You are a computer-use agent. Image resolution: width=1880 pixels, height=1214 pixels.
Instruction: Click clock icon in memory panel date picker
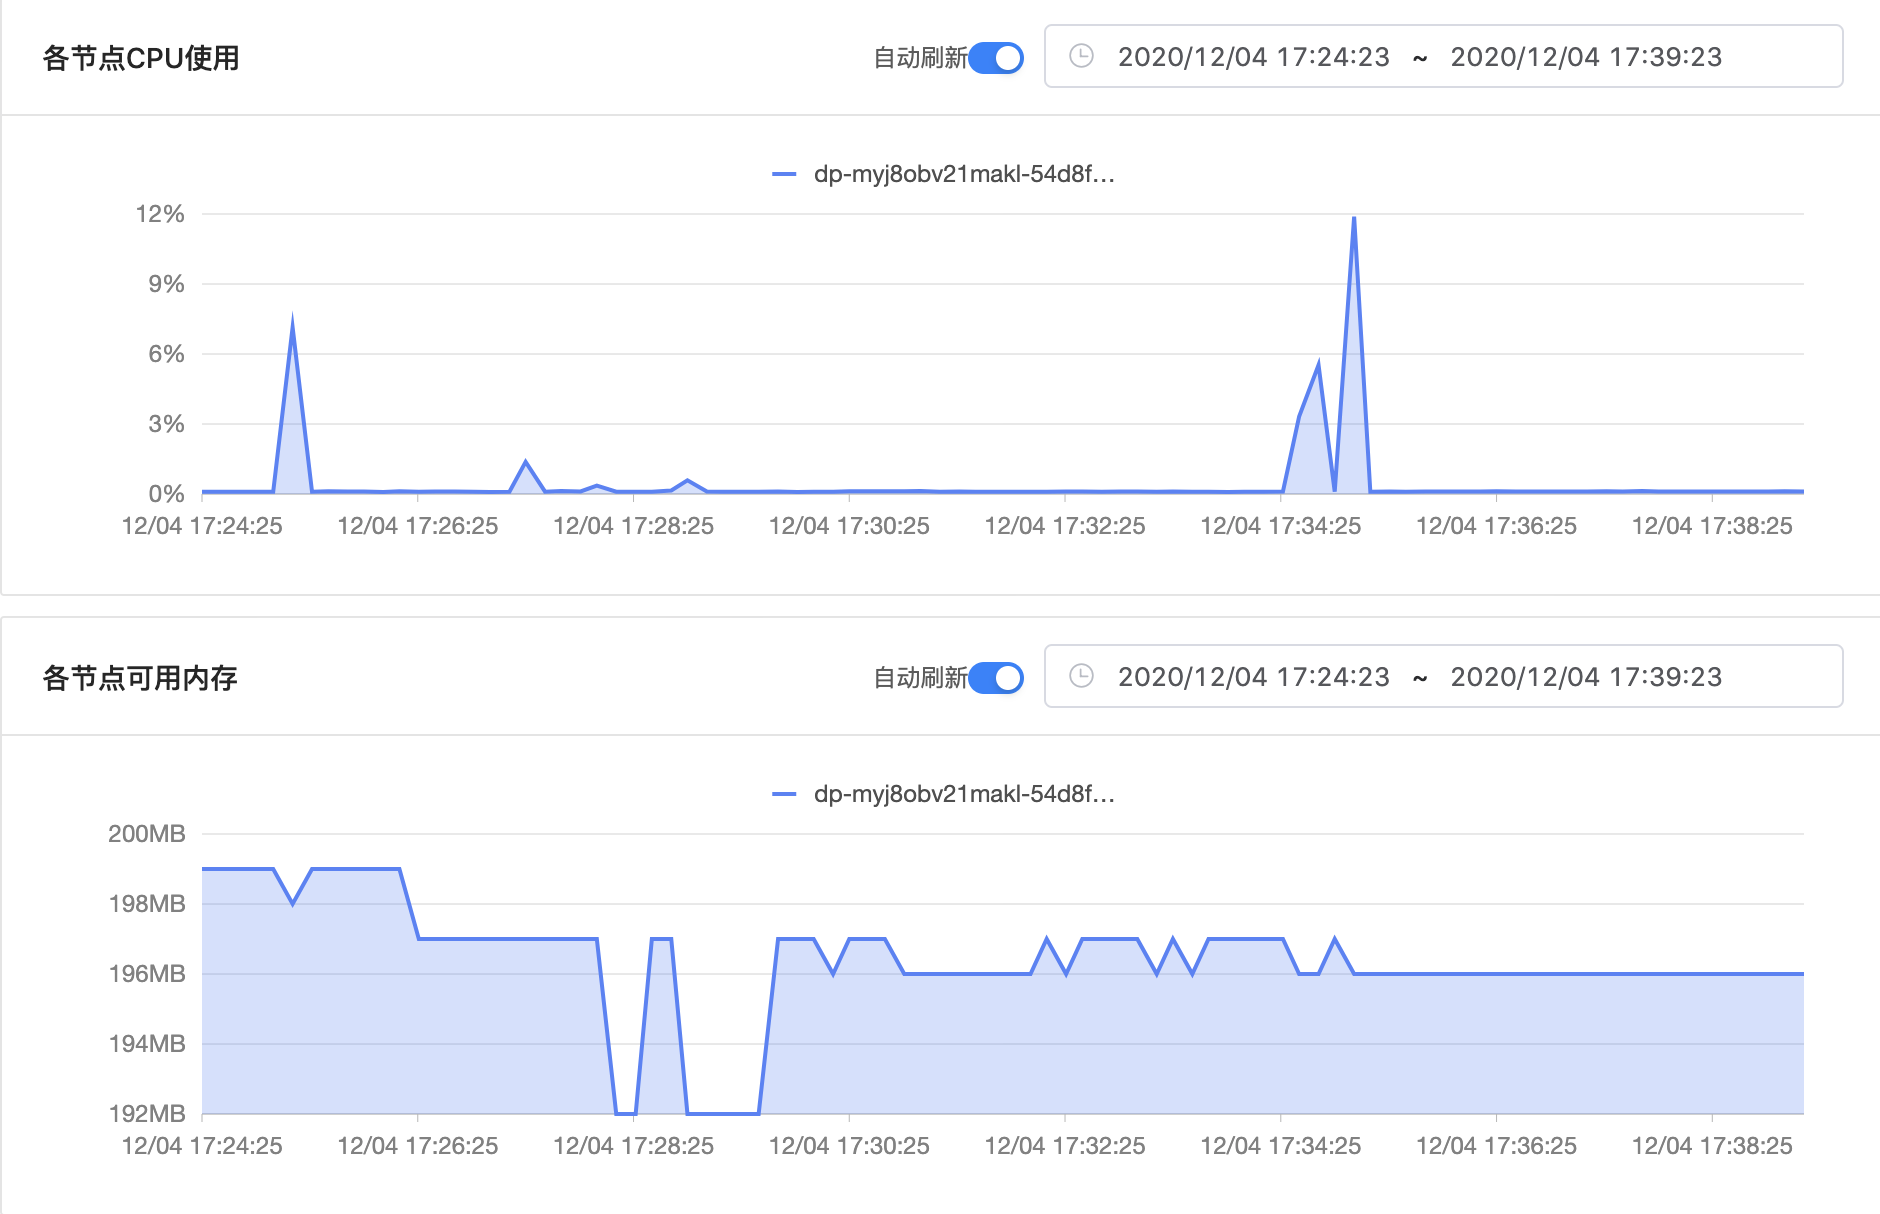(1081, 676)
